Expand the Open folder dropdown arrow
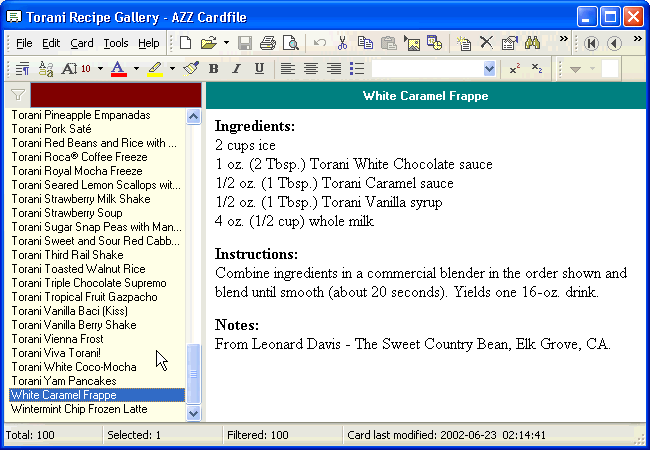 click(226, 43)
